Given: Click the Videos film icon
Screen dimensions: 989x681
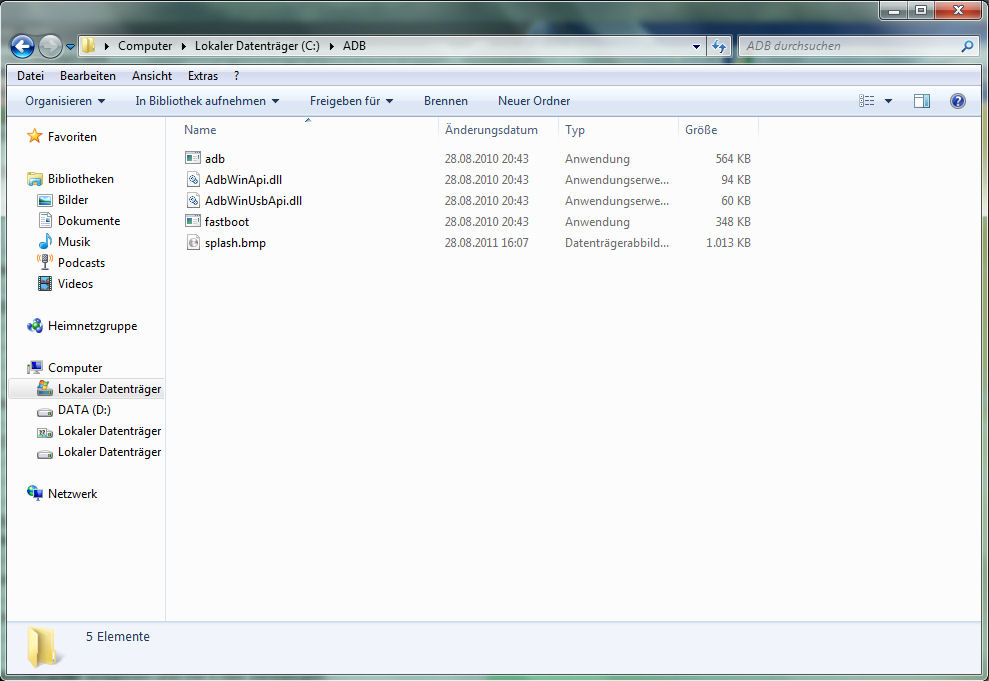Looking at the screenshot, I should pyautogui.click(x=45, y=283).
